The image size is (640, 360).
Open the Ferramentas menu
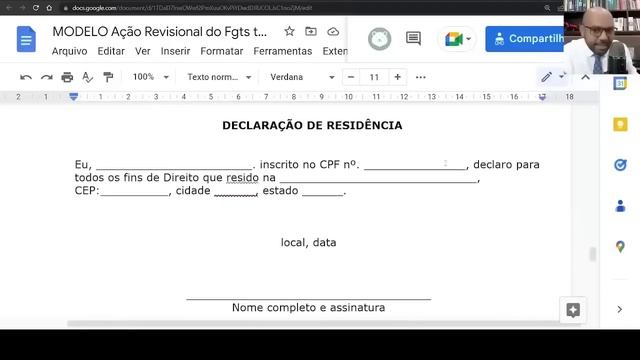pyautogui.click(x=283, y=51)
